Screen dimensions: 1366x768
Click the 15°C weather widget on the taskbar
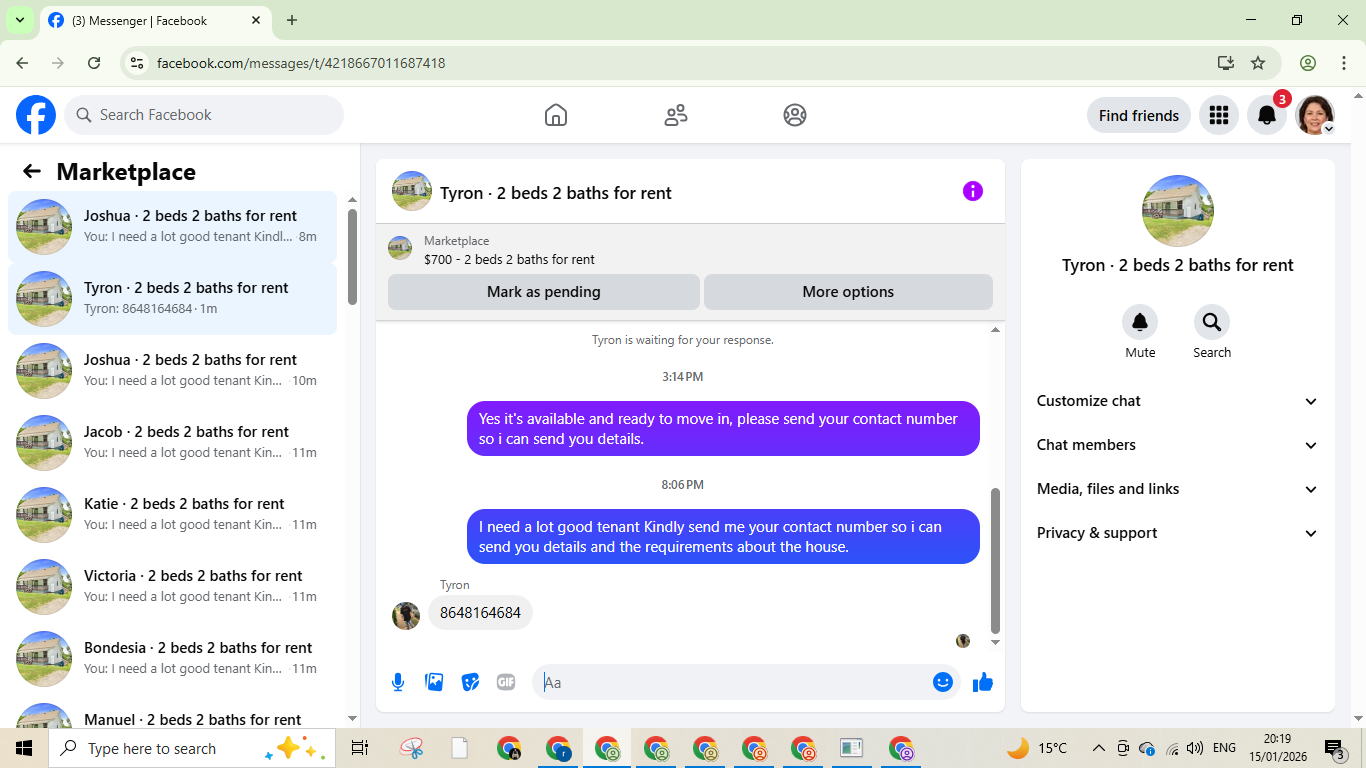pyautogui.click(x=1037, y=748)
